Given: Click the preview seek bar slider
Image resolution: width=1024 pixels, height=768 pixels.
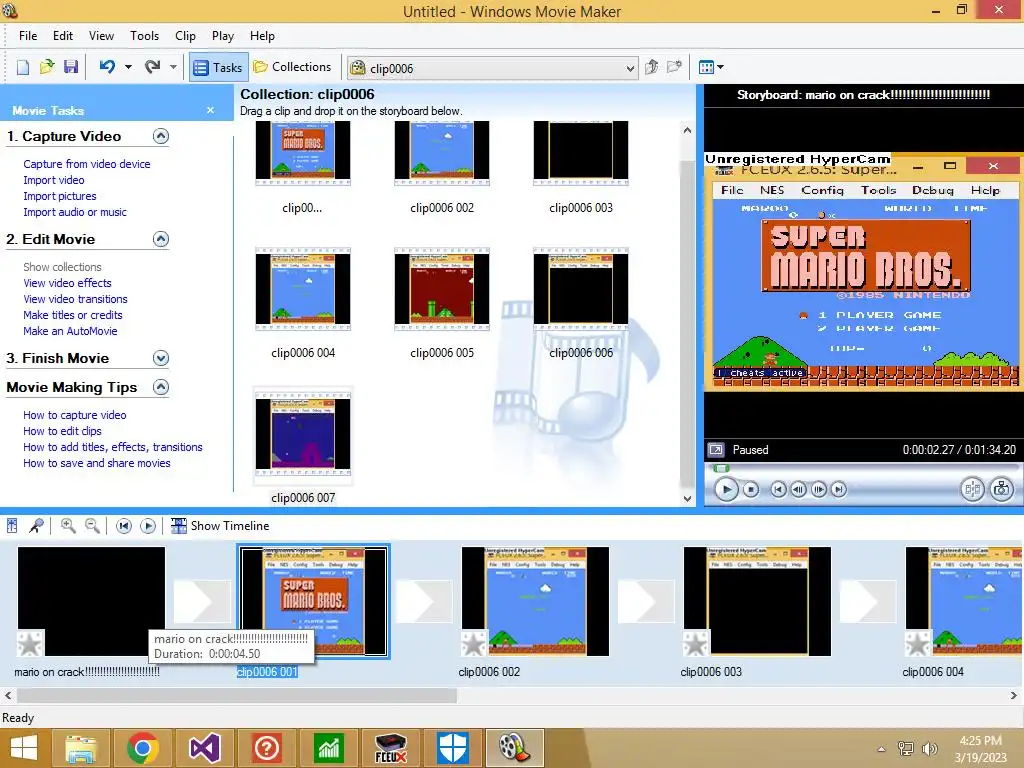Looking at the screenshot, I should pyautogui.click(x=721, y=468).
